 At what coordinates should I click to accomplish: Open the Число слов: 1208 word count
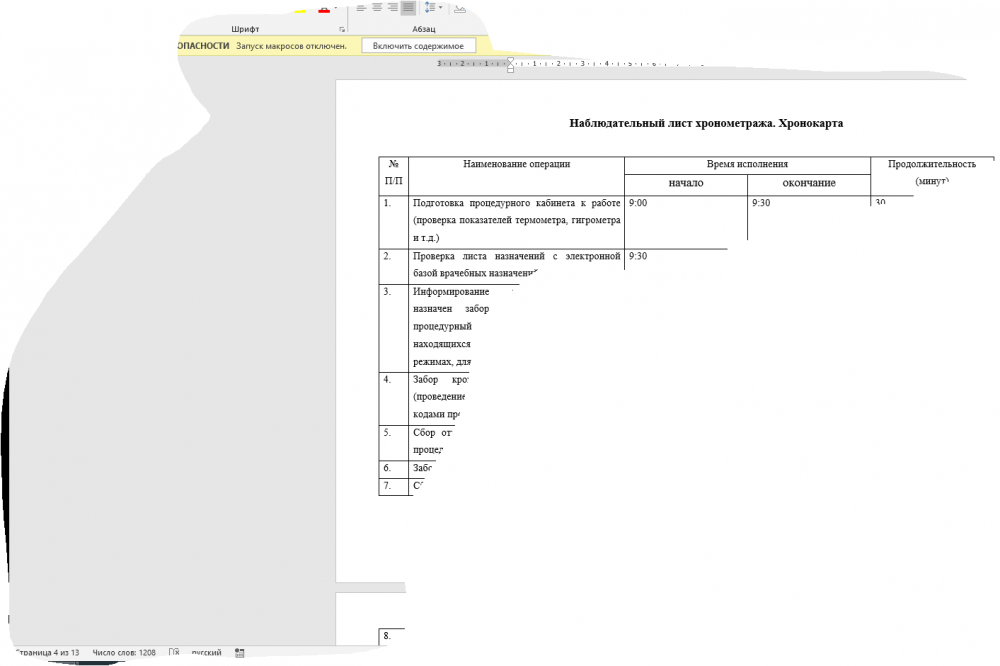pyautogui.click(x=124, y=653)
